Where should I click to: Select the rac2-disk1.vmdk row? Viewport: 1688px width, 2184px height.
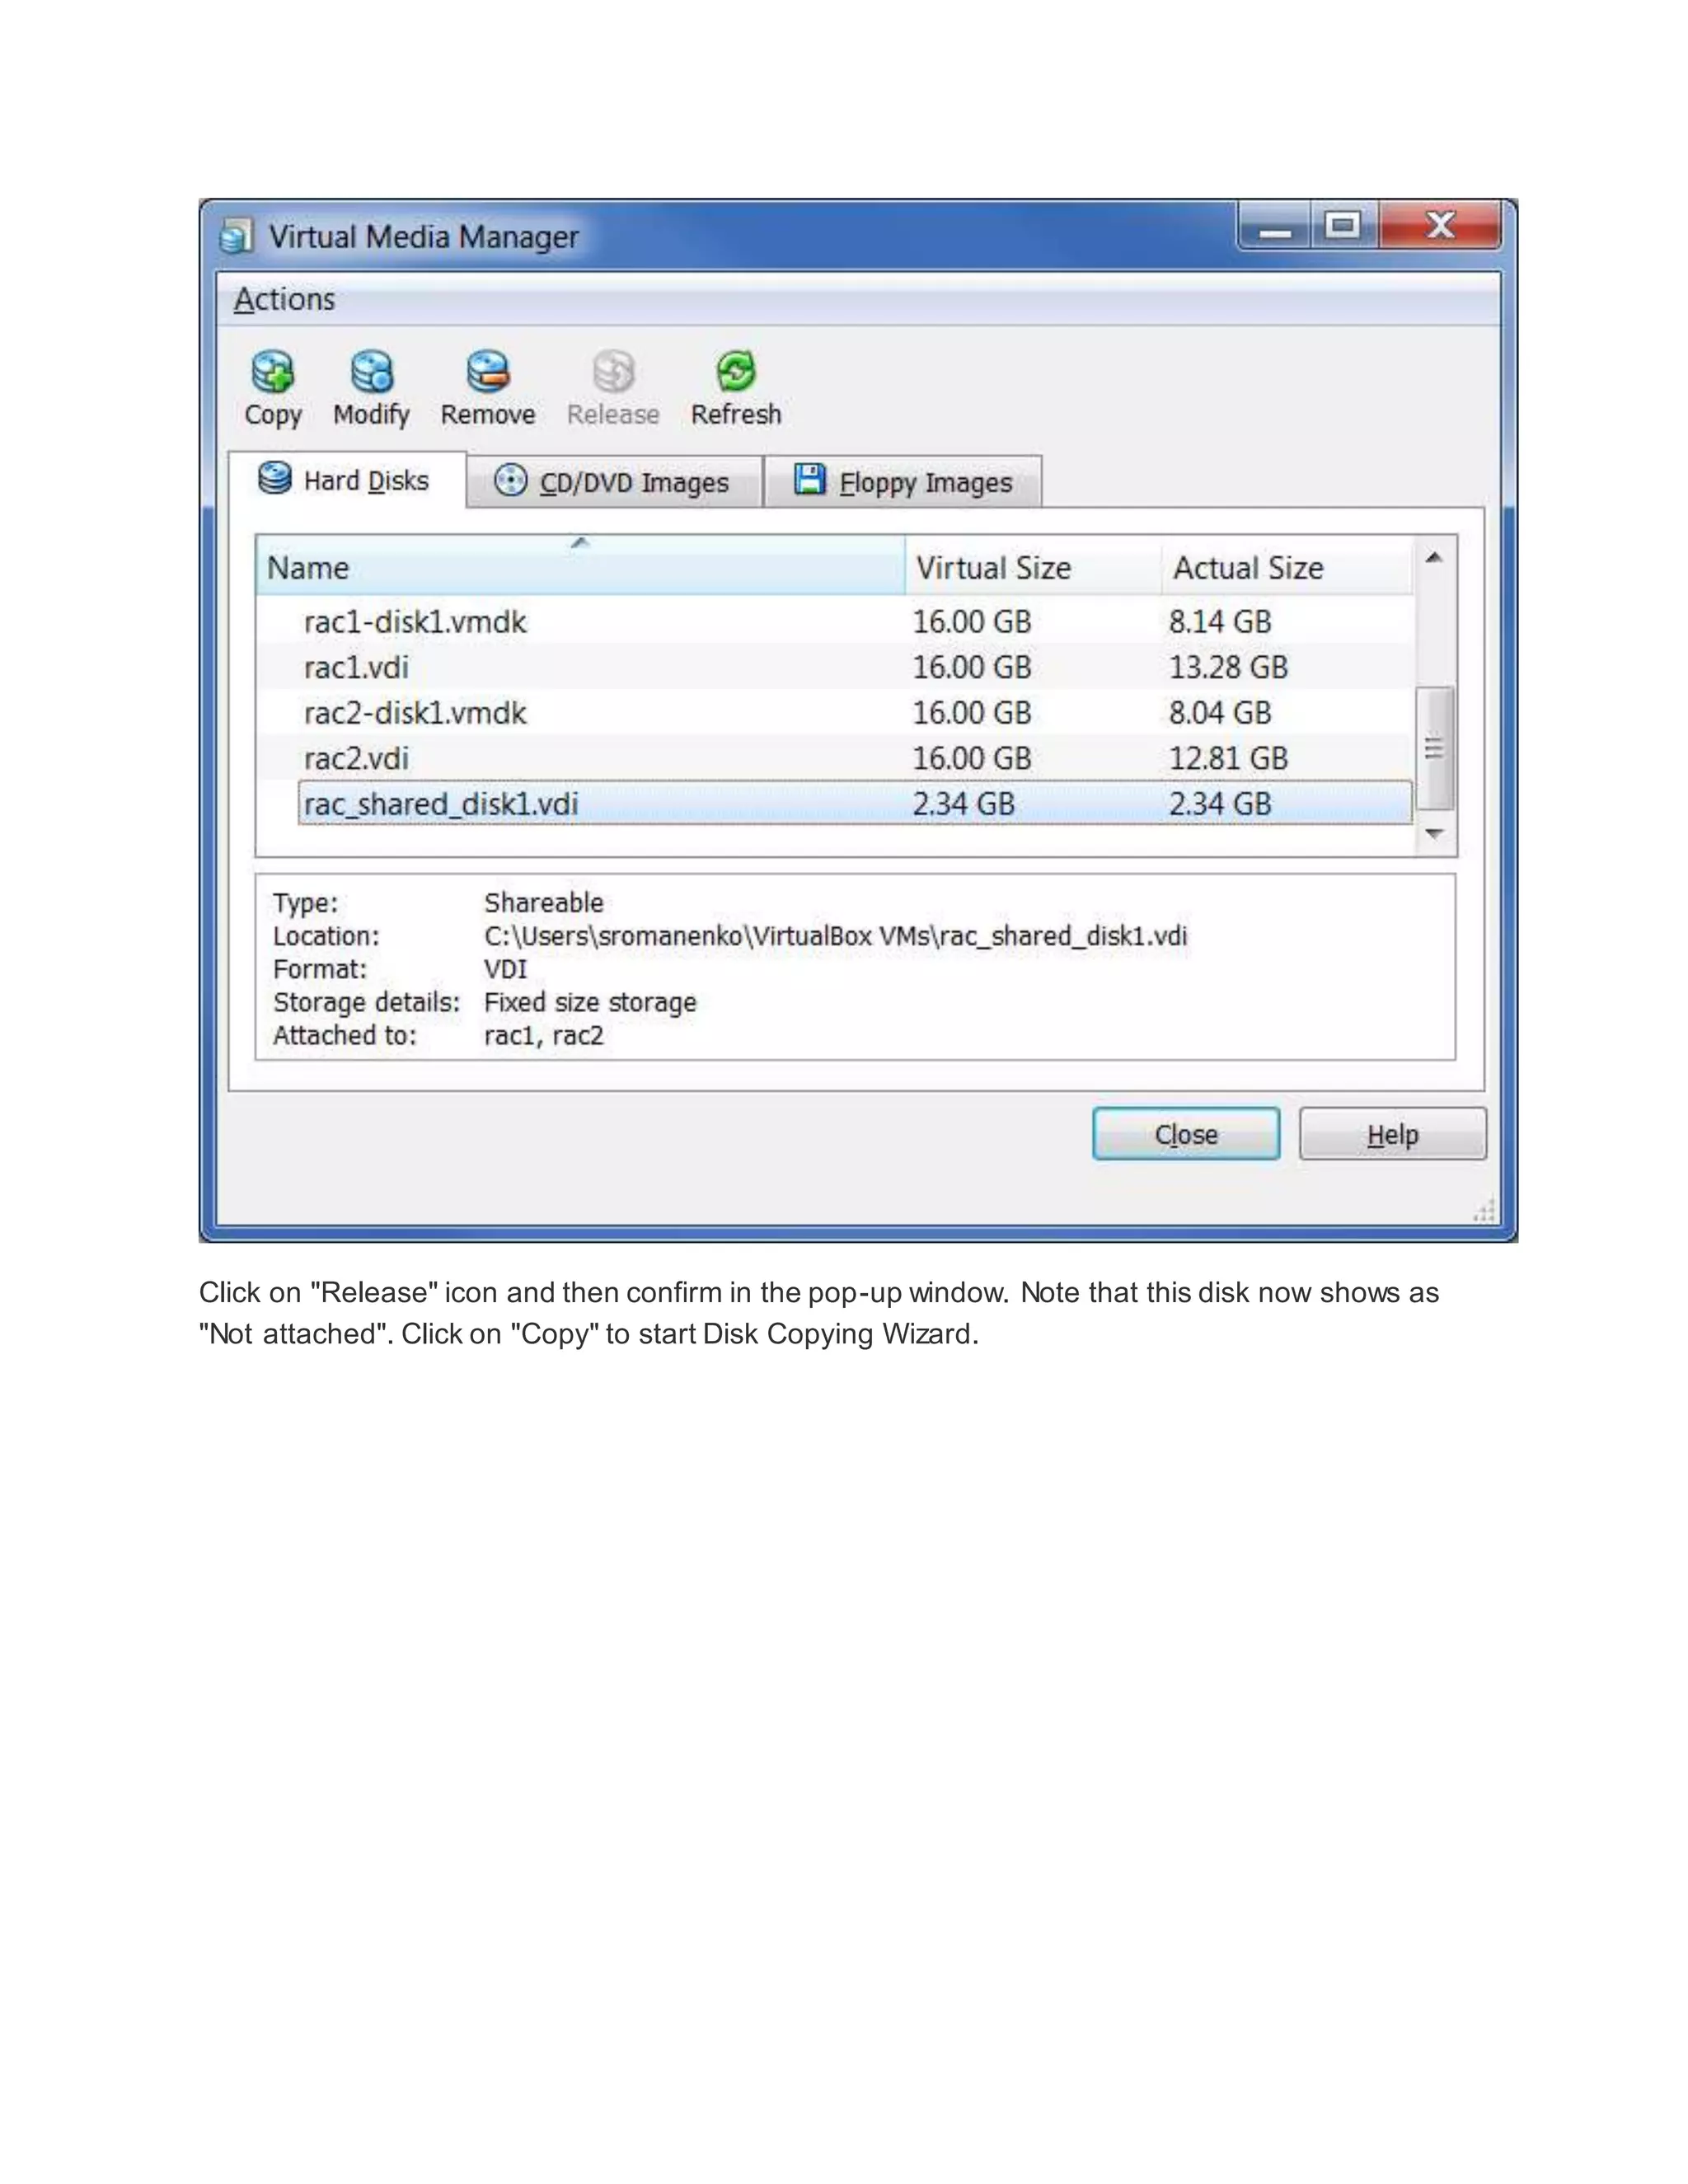835,712
